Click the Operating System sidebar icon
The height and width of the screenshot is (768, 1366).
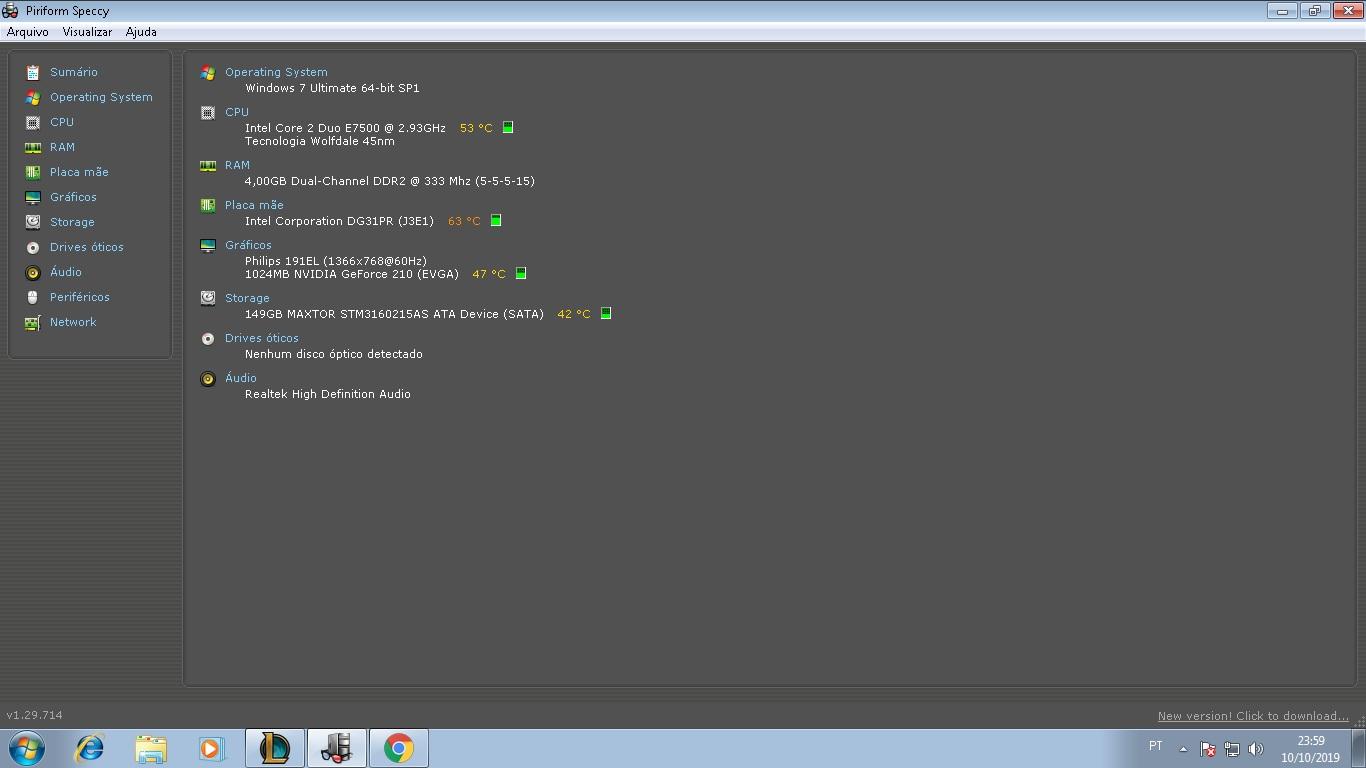pyautogui.click(x=33, y=97)
